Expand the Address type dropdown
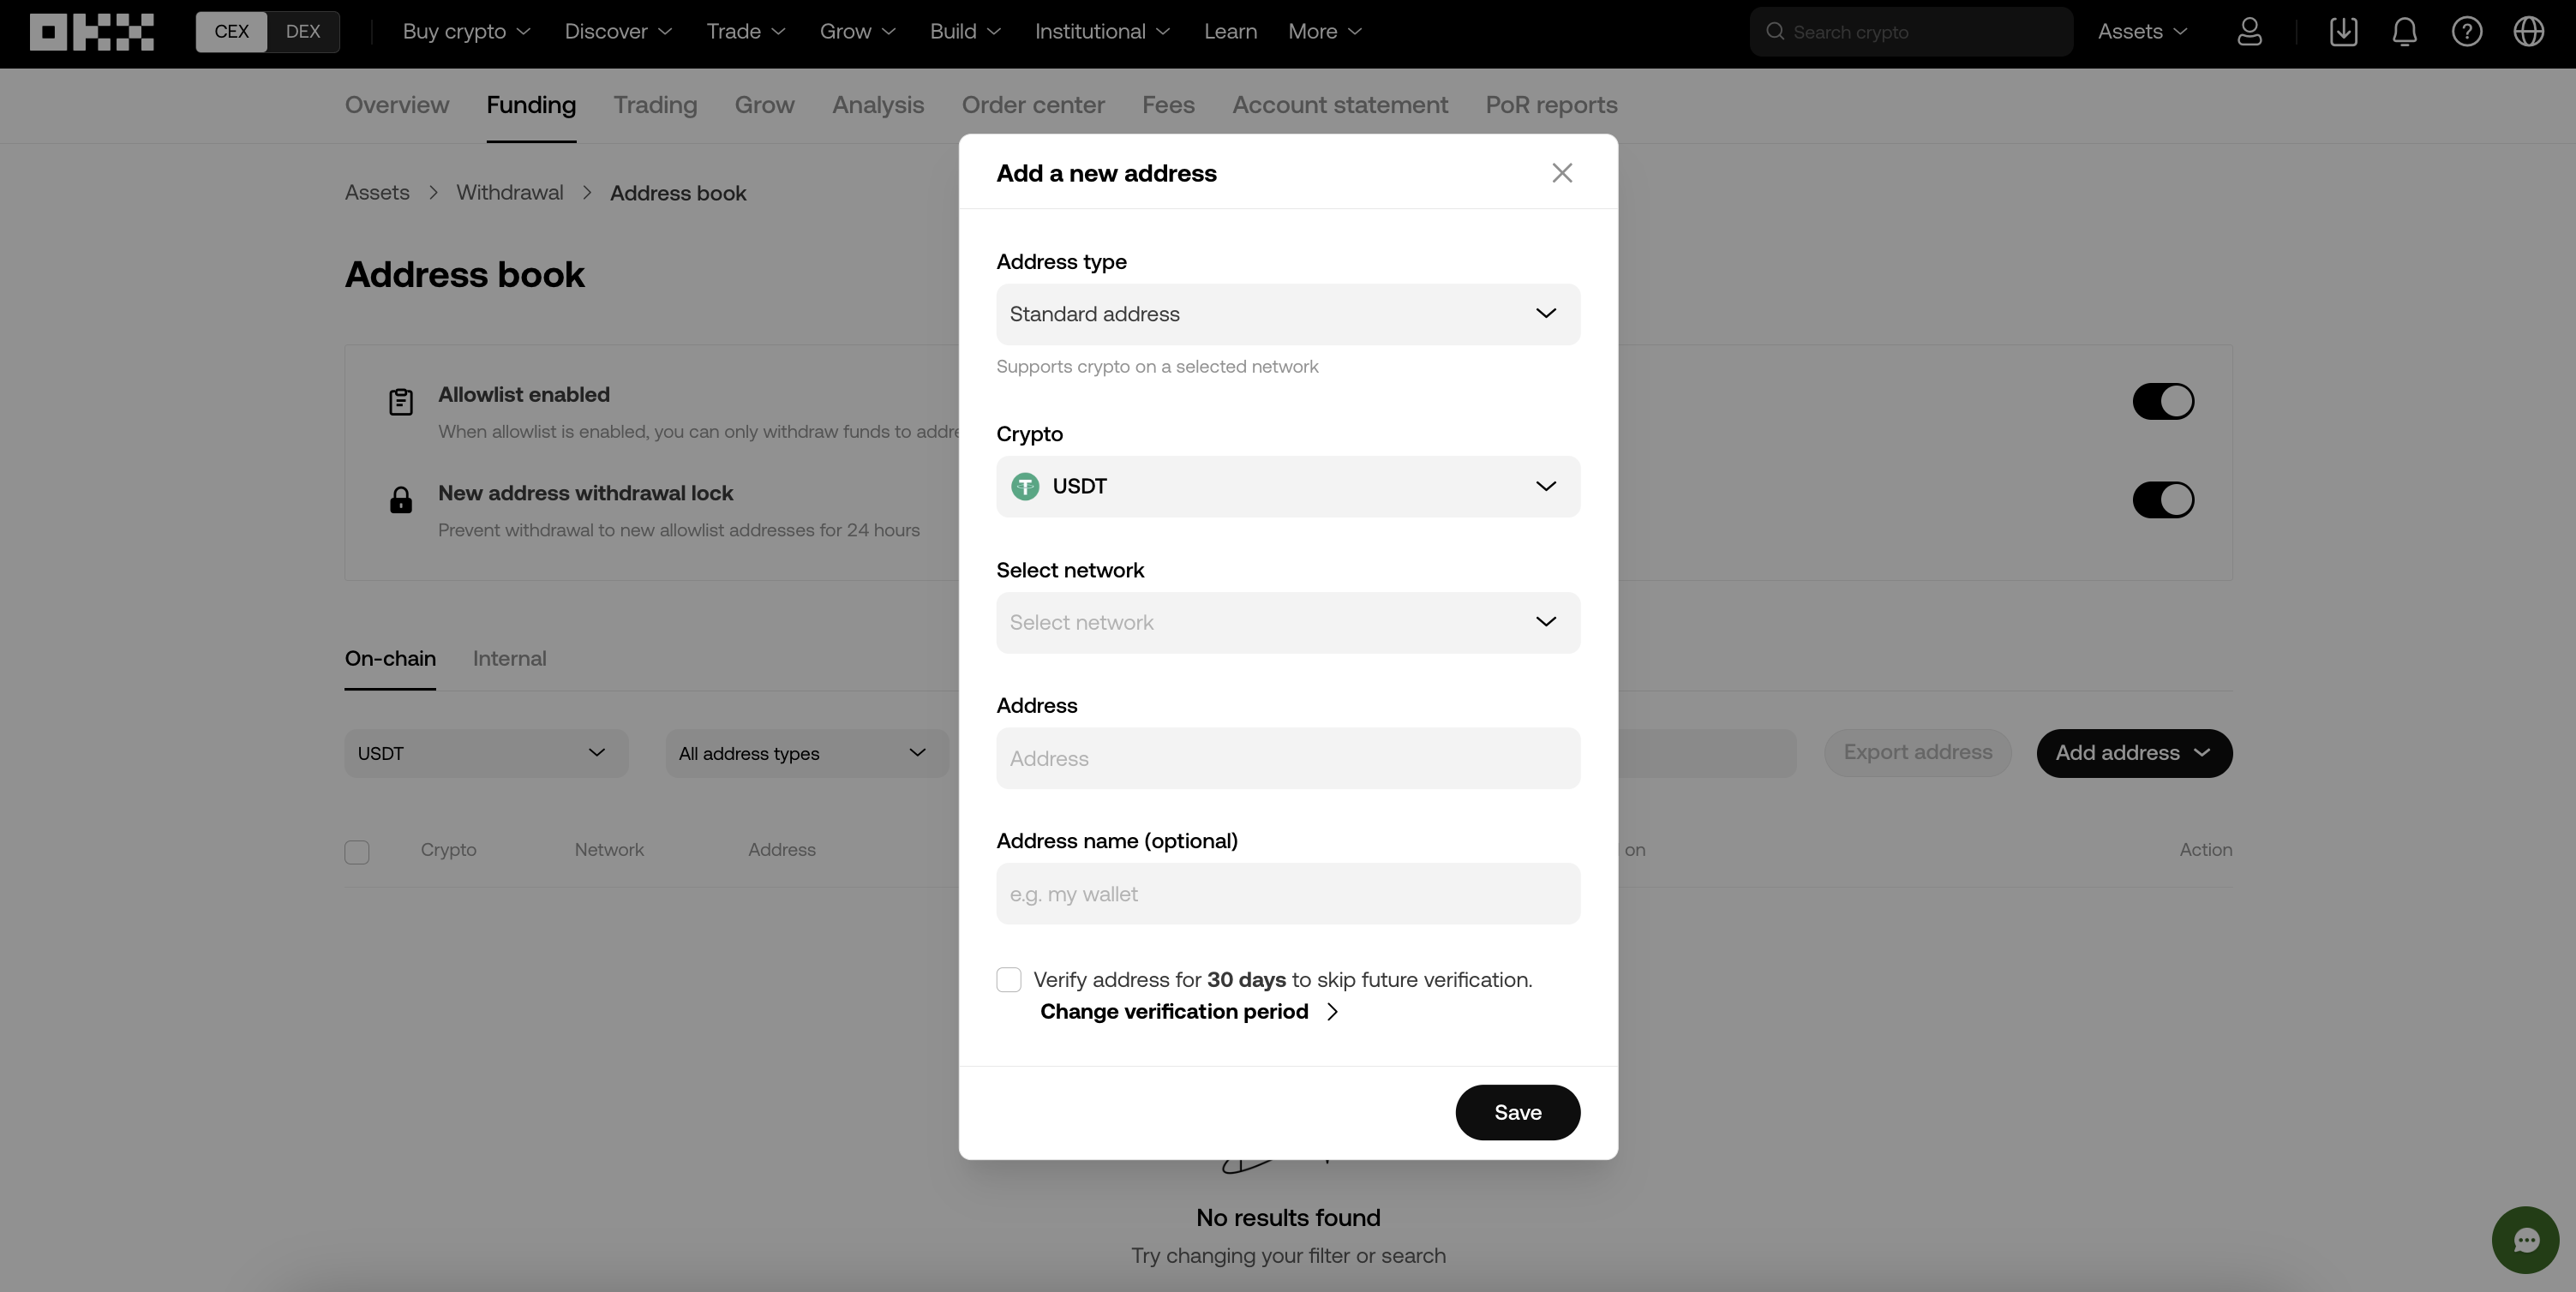This screenshot has width=2576, height=1292. pyautogui.click(x=1289, y=313)
